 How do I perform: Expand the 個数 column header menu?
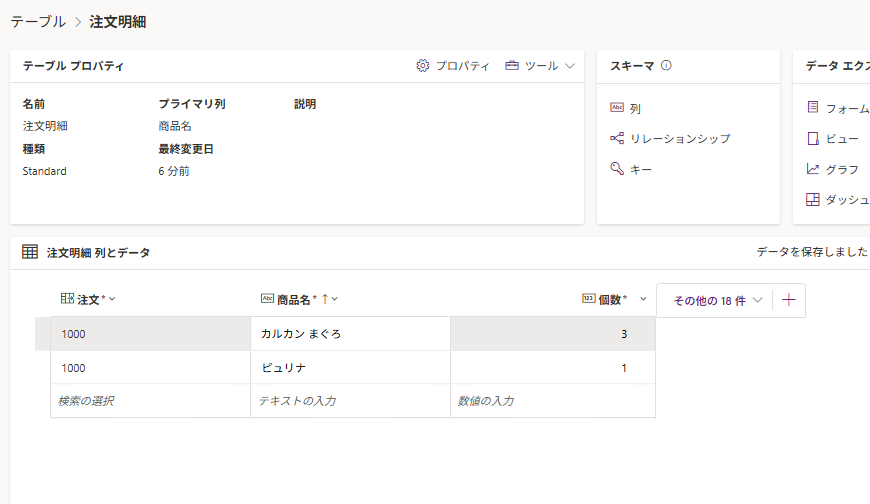point(642,299)
